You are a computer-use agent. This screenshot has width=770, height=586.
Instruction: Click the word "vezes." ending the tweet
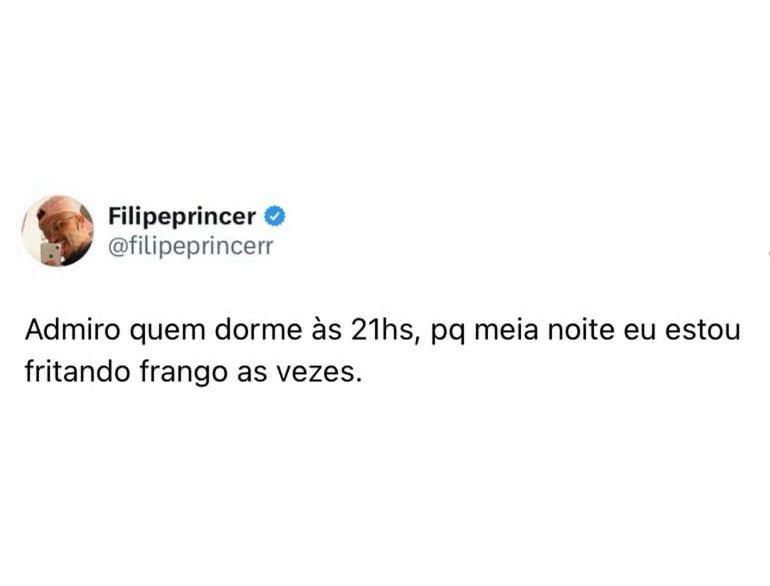click(319, 374)
